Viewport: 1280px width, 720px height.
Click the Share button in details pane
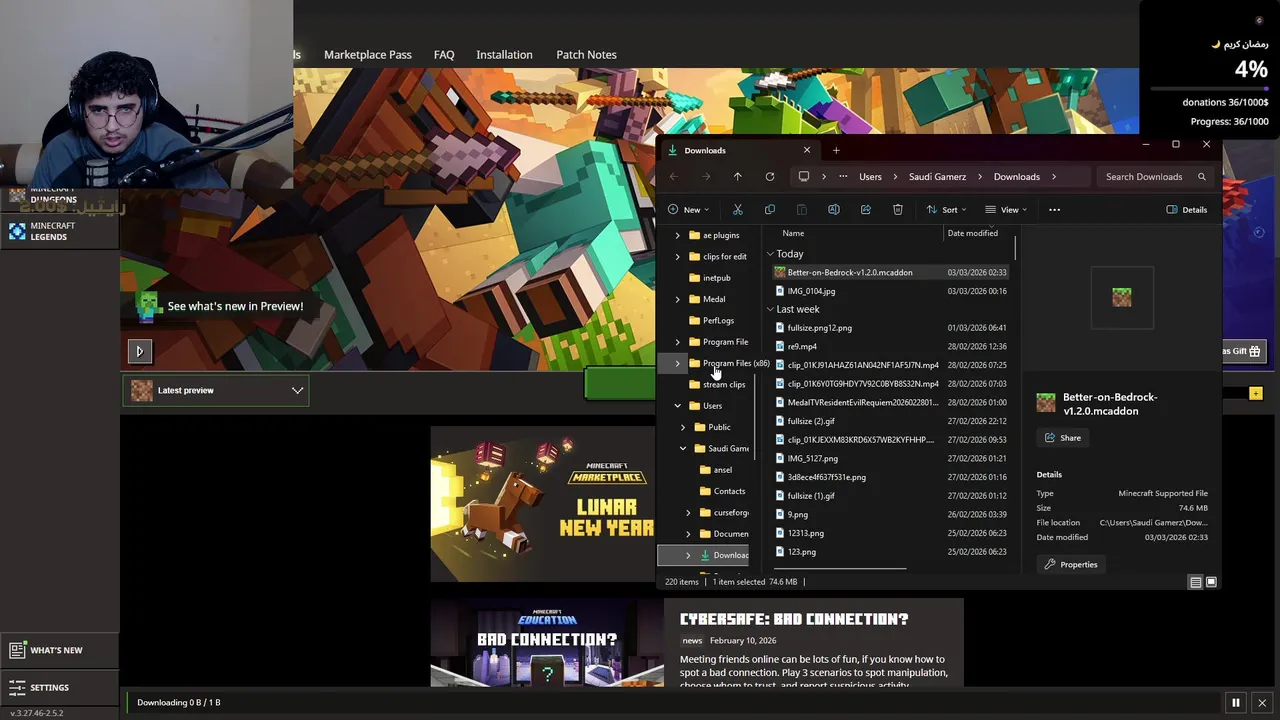click(x=1063, y=438)
